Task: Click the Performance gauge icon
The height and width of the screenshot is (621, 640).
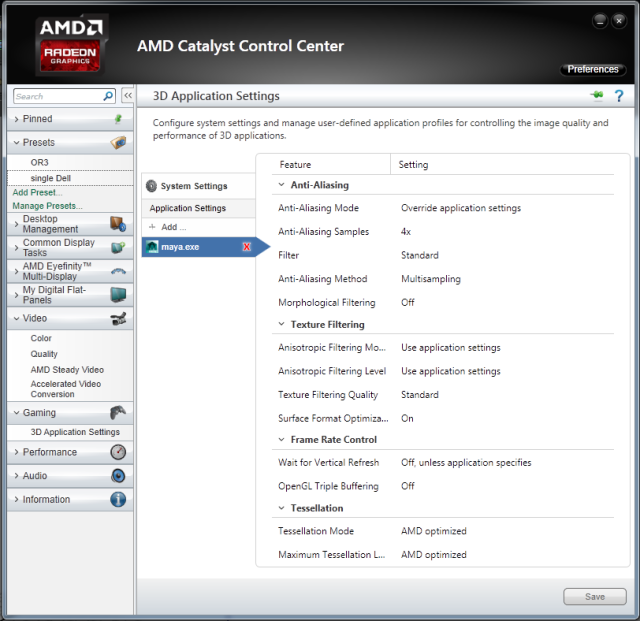Action: (118, 452)
